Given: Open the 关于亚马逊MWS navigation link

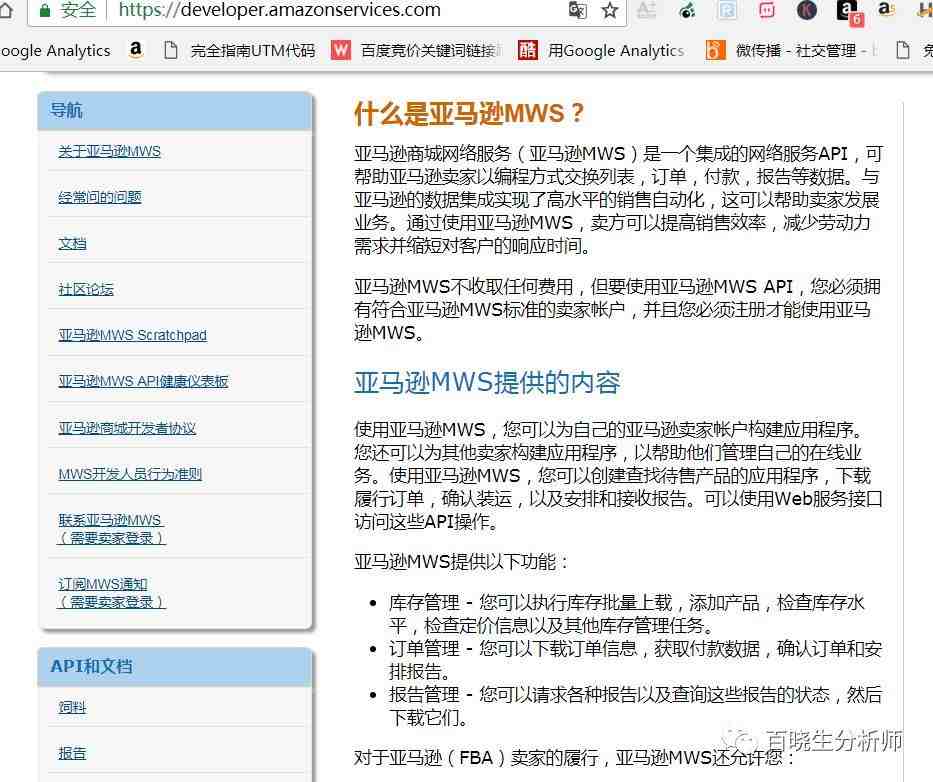Looking at the screenshot, I should pyautogui.click(x=109, y=152).
